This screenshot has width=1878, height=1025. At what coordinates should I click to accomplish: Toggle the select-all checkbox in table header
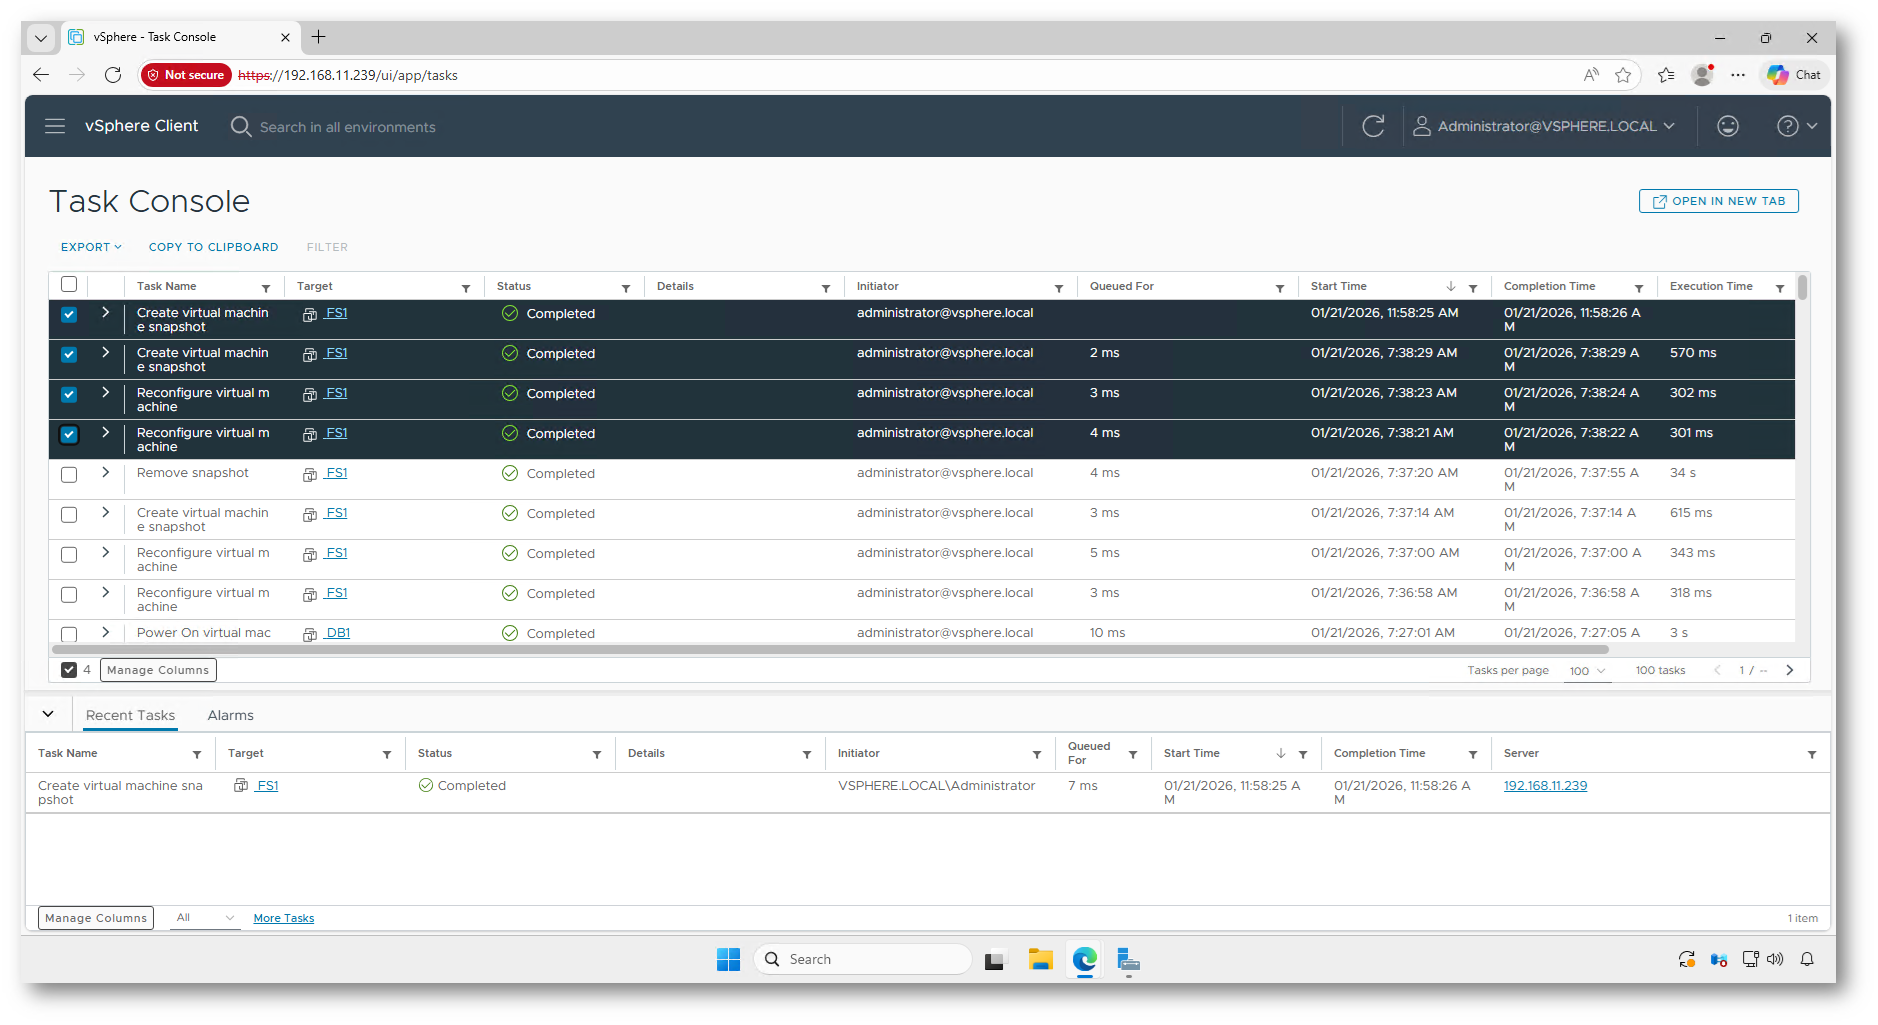click(x=69, y=285)
